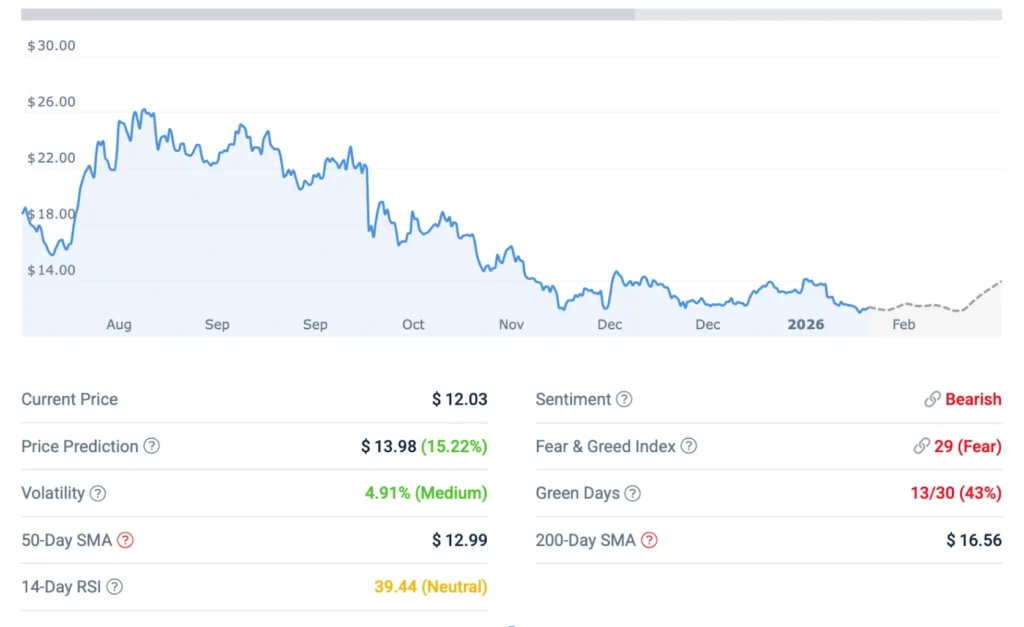Open the Sentiment help icon
1024x627 pixels.
point(624,399)
